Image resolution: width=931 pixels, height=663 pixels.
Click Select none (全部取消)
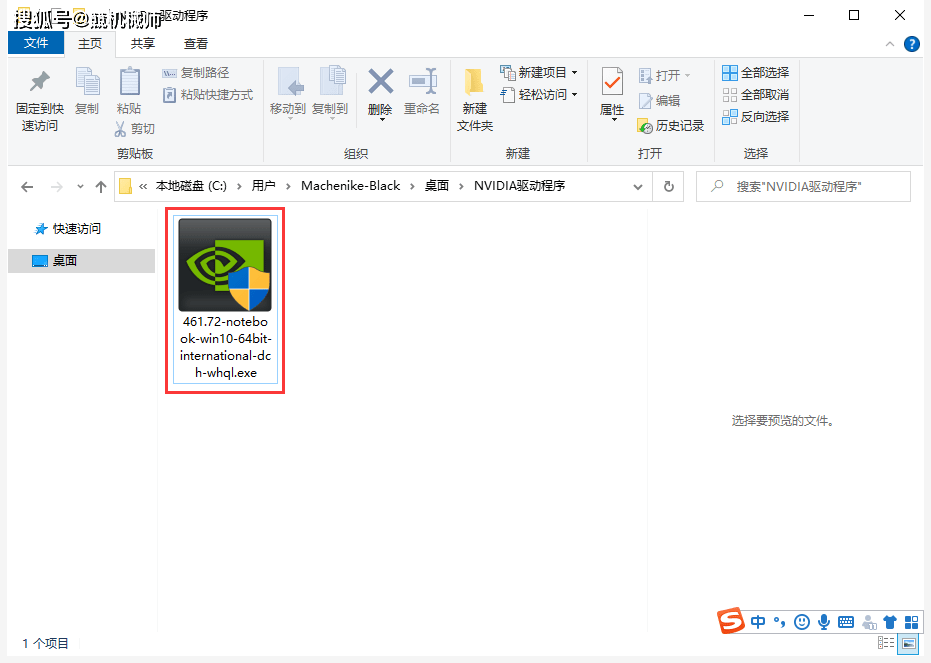click(755, 94)
